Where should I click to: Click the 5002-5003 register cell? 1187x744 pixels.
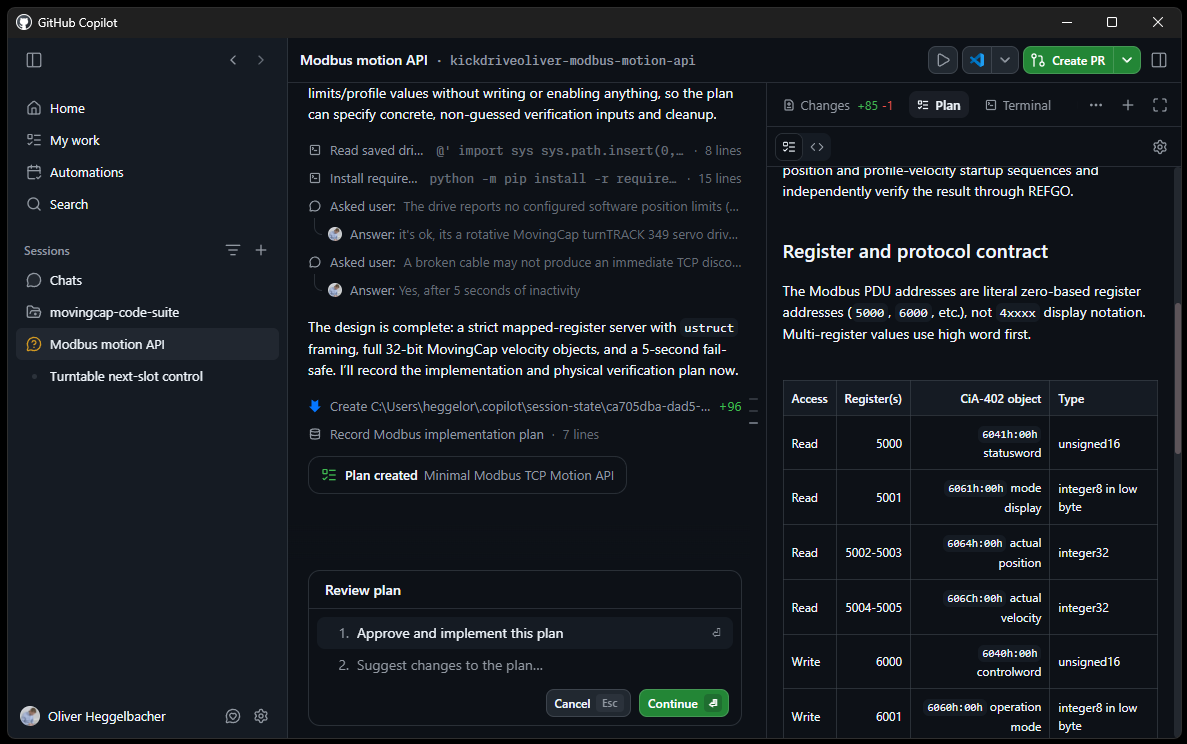(873, 553)
